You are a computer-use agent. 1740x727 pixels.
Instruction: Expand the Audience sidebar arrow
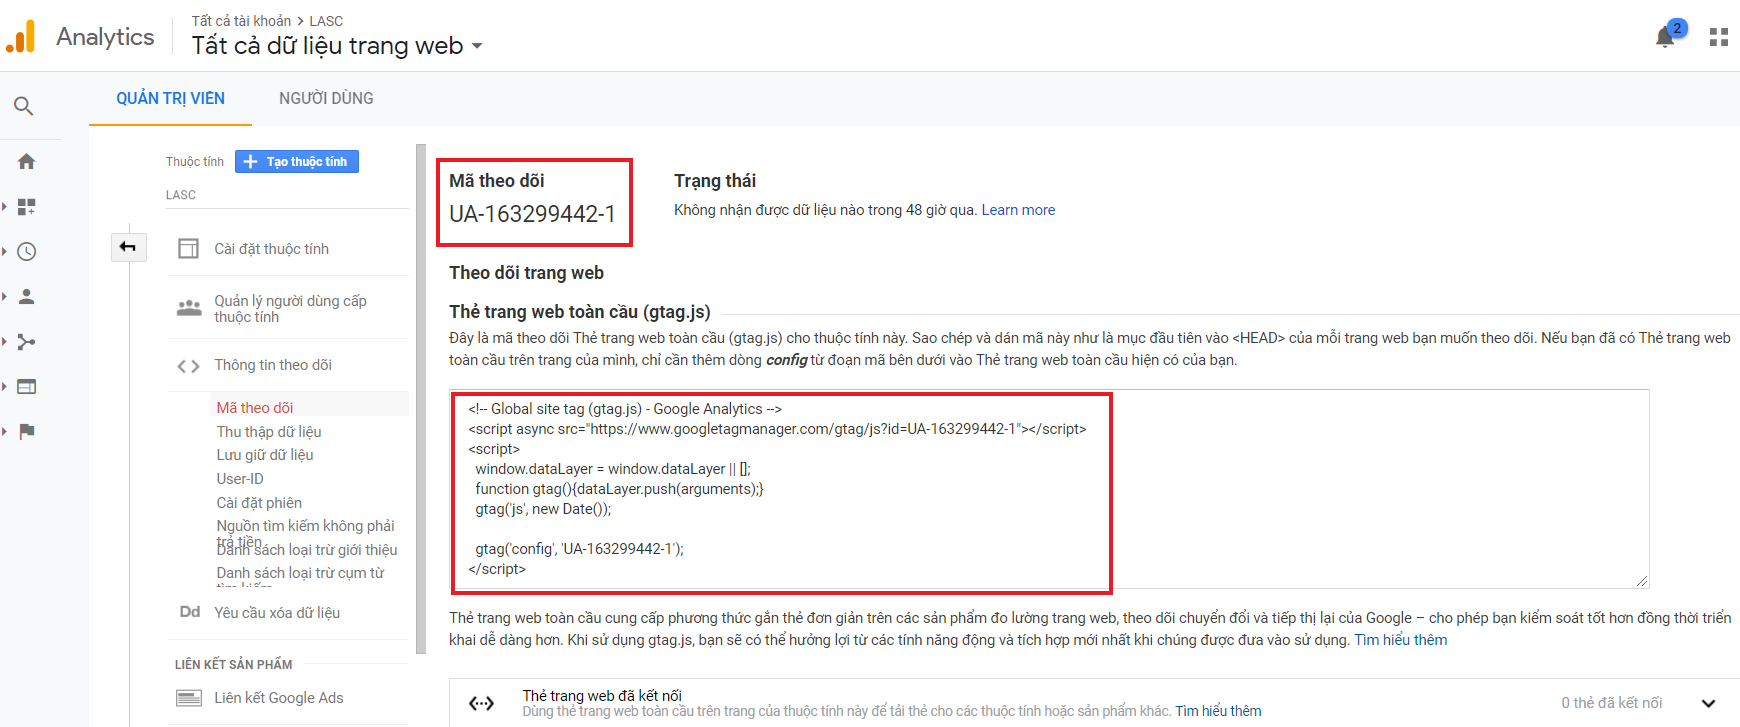(x=4, y=296)
